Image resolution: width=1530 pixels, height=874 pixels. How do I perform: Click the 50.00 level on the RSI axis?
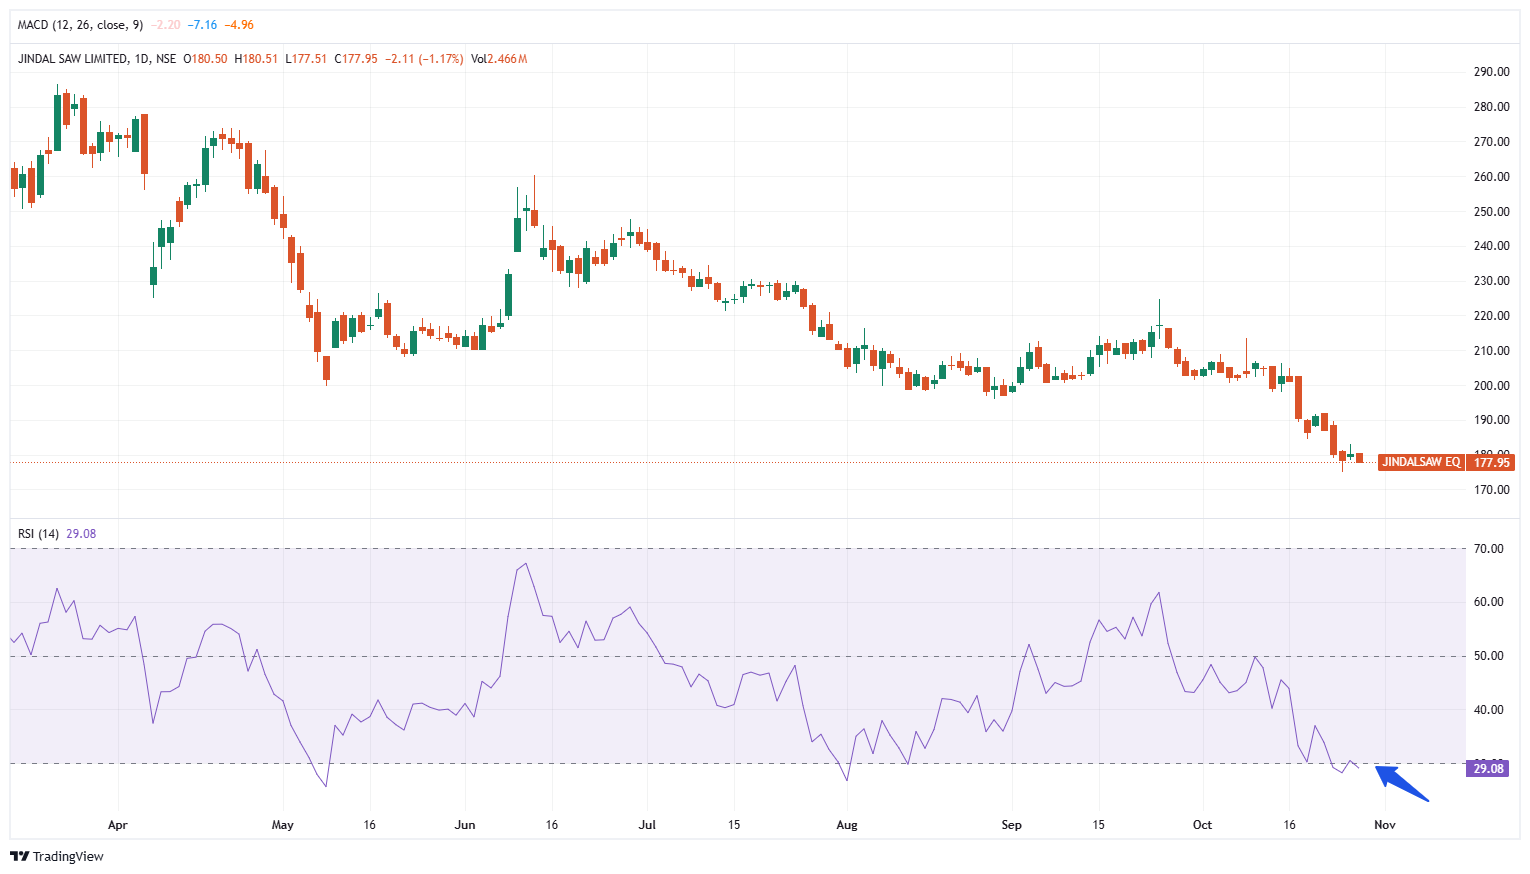click(1488, 656)
